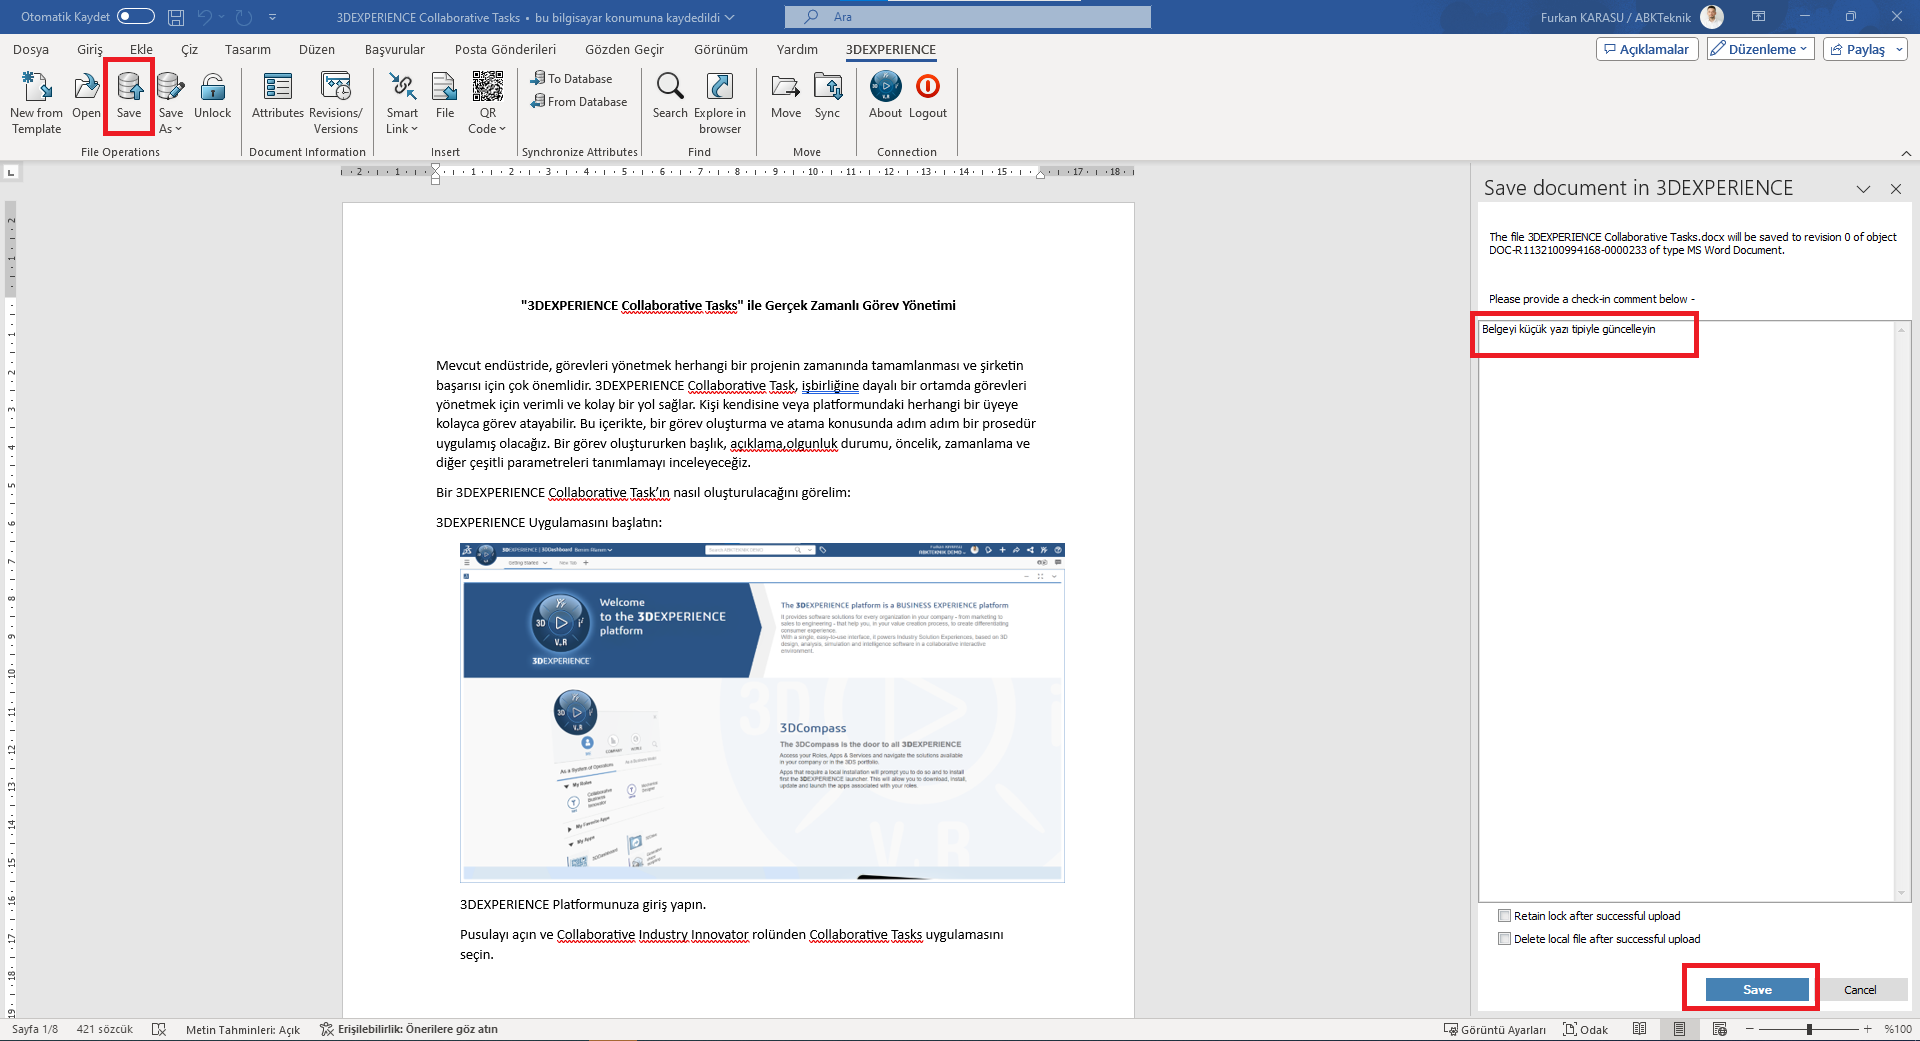Toggle the Otomatik Kaydet switch
The height and width of the screenshot is (1041, 1920).
(136, 16)
